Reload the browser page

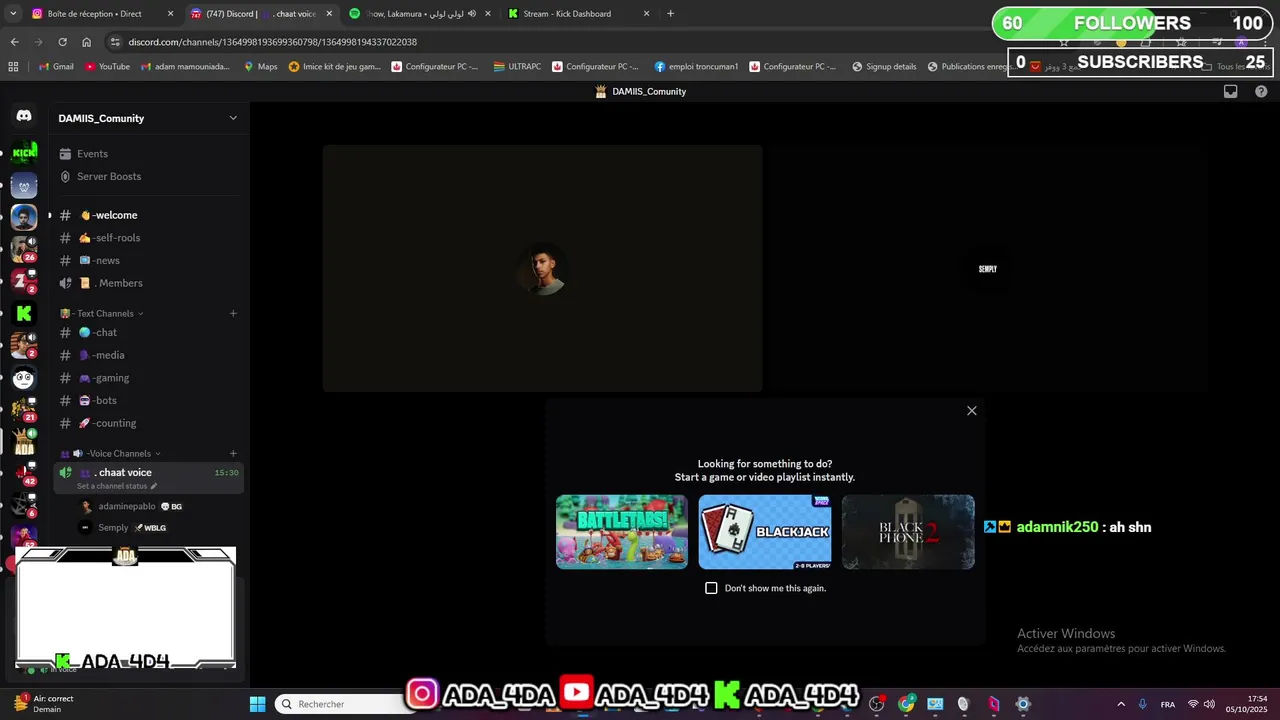62,42
